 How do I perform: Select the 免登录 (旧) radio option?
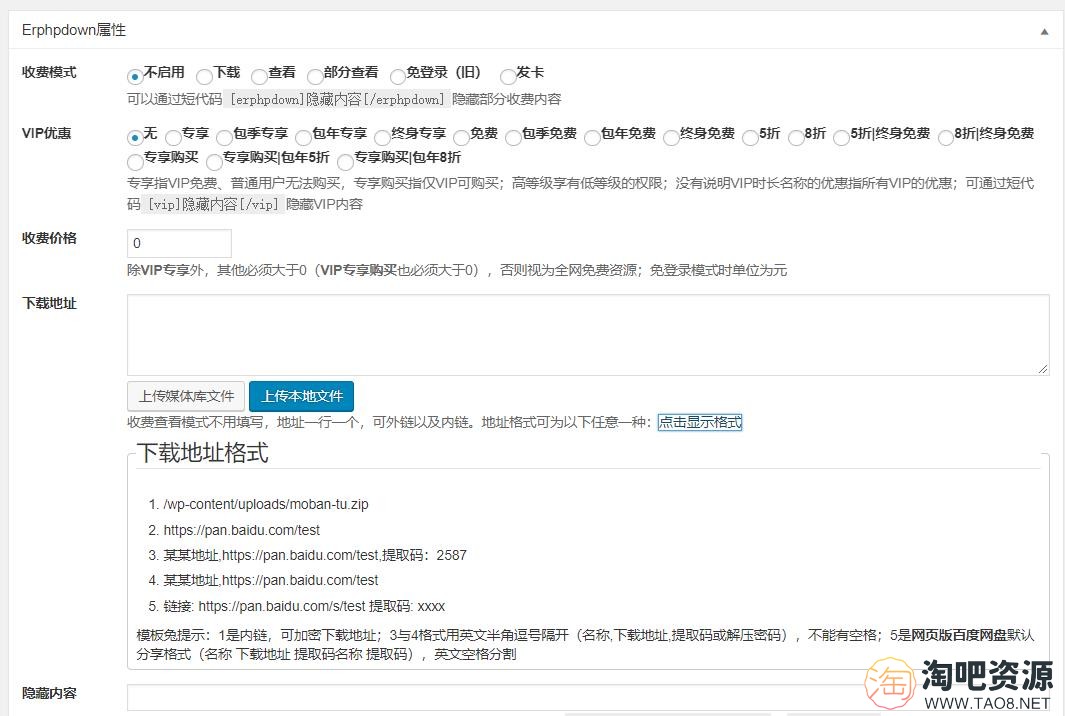coord(397,76)
